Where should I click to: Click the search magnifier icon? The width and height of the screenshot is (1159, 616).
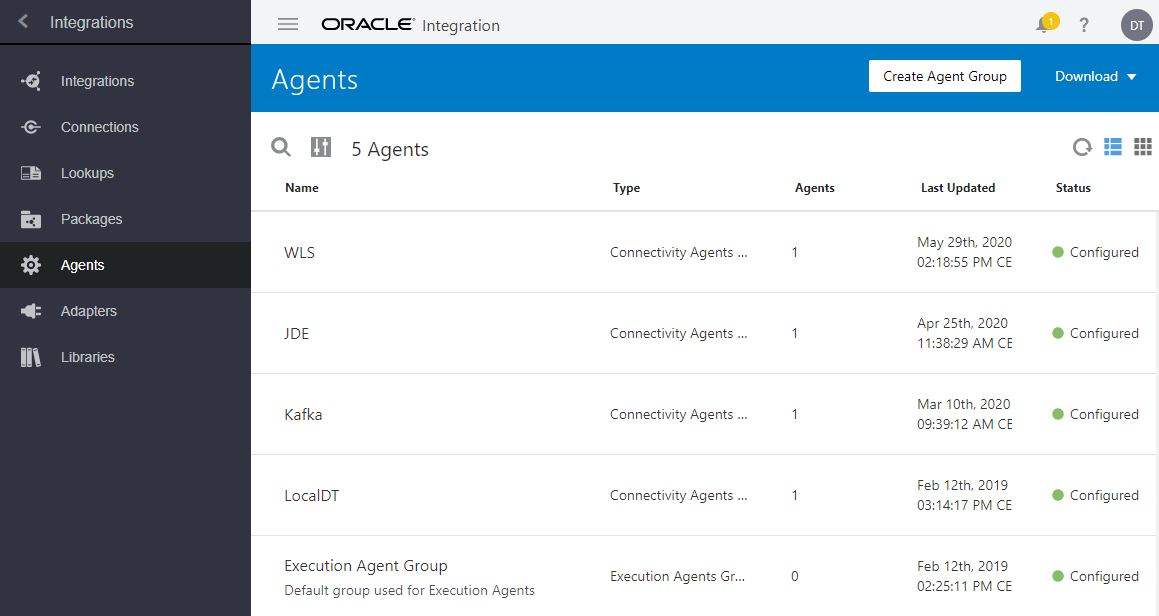280,147
